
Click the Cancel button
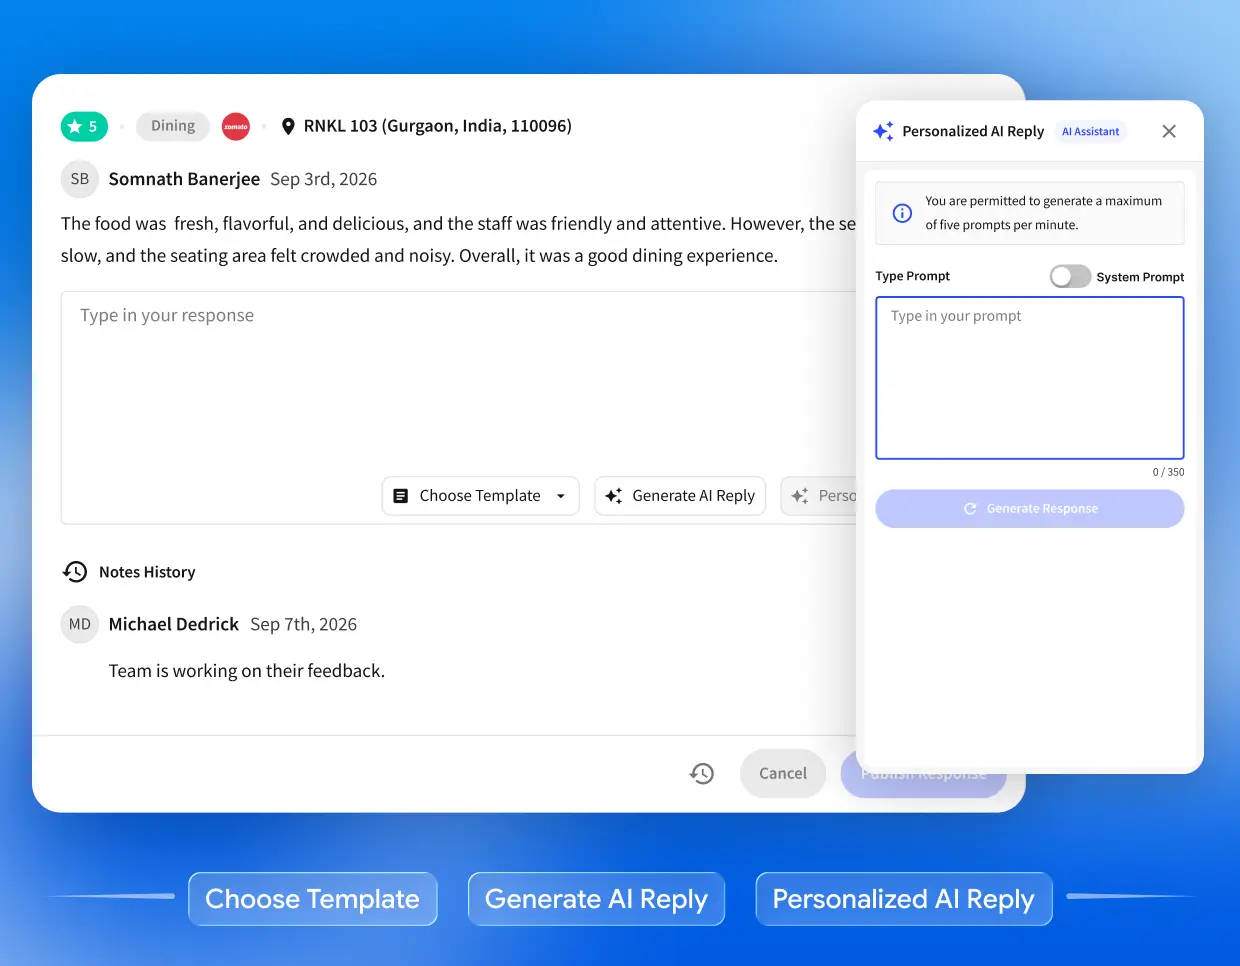[x=783, y=773]
